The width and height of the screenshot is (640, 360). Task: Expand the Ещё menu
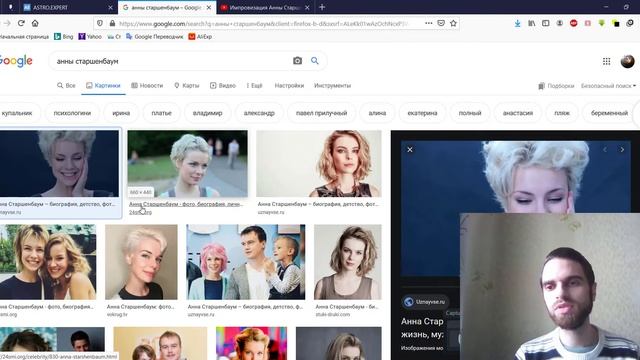pos(255,86)
